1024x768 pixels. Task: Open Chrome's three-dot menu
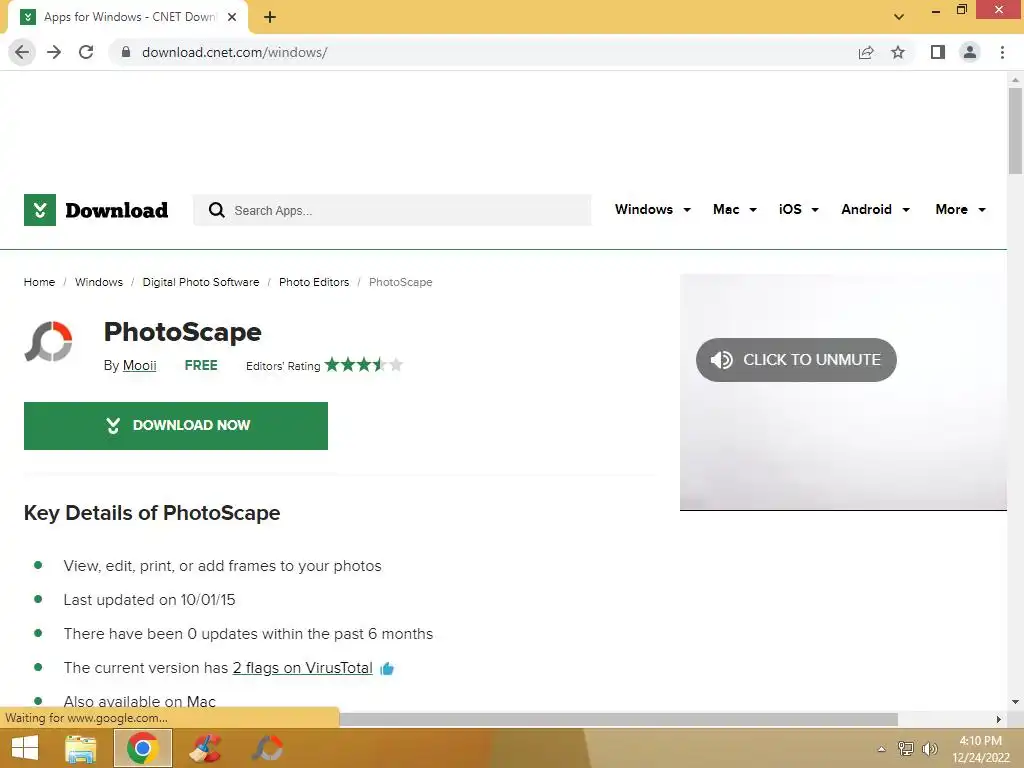pyautogui.click(x=1002, y=52)
